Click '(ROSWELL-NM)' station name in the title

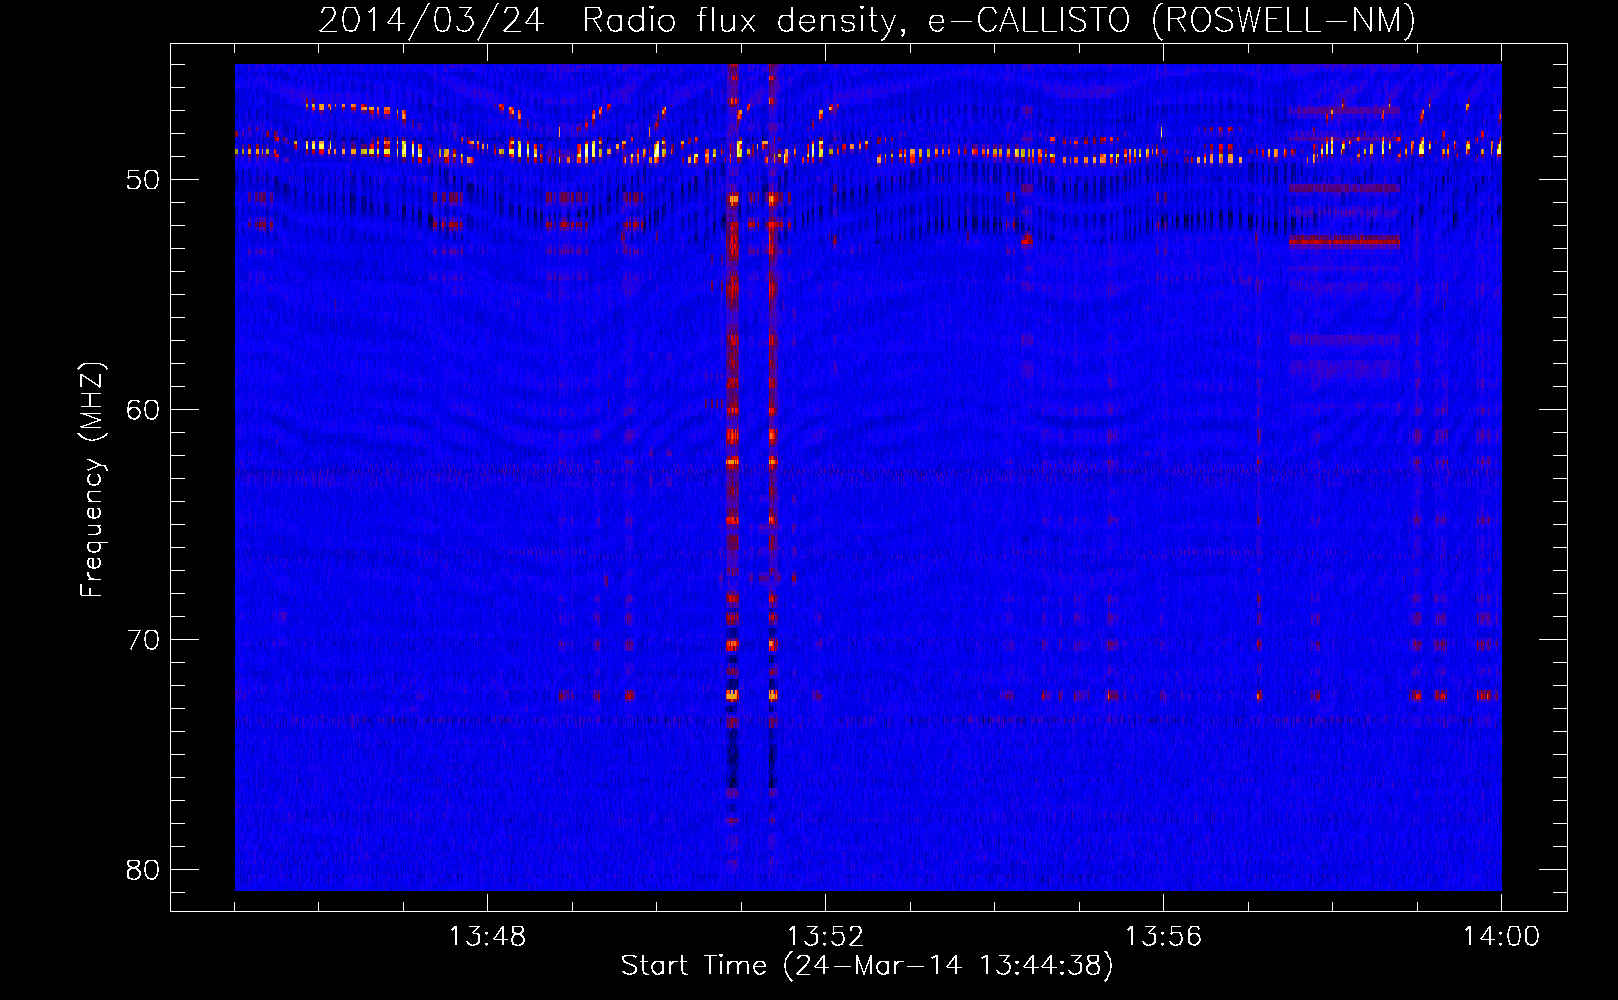pyautogui.click(x=1283, y=20)
